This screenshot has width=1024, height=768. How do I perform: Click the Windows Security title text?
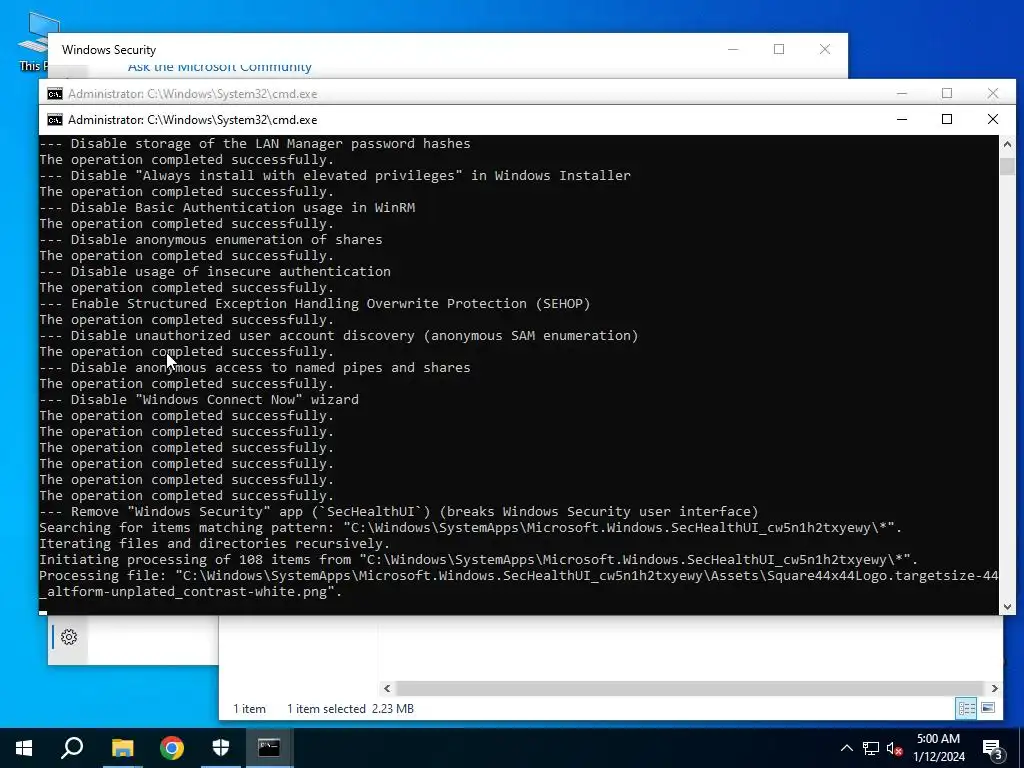pos(109,50)
